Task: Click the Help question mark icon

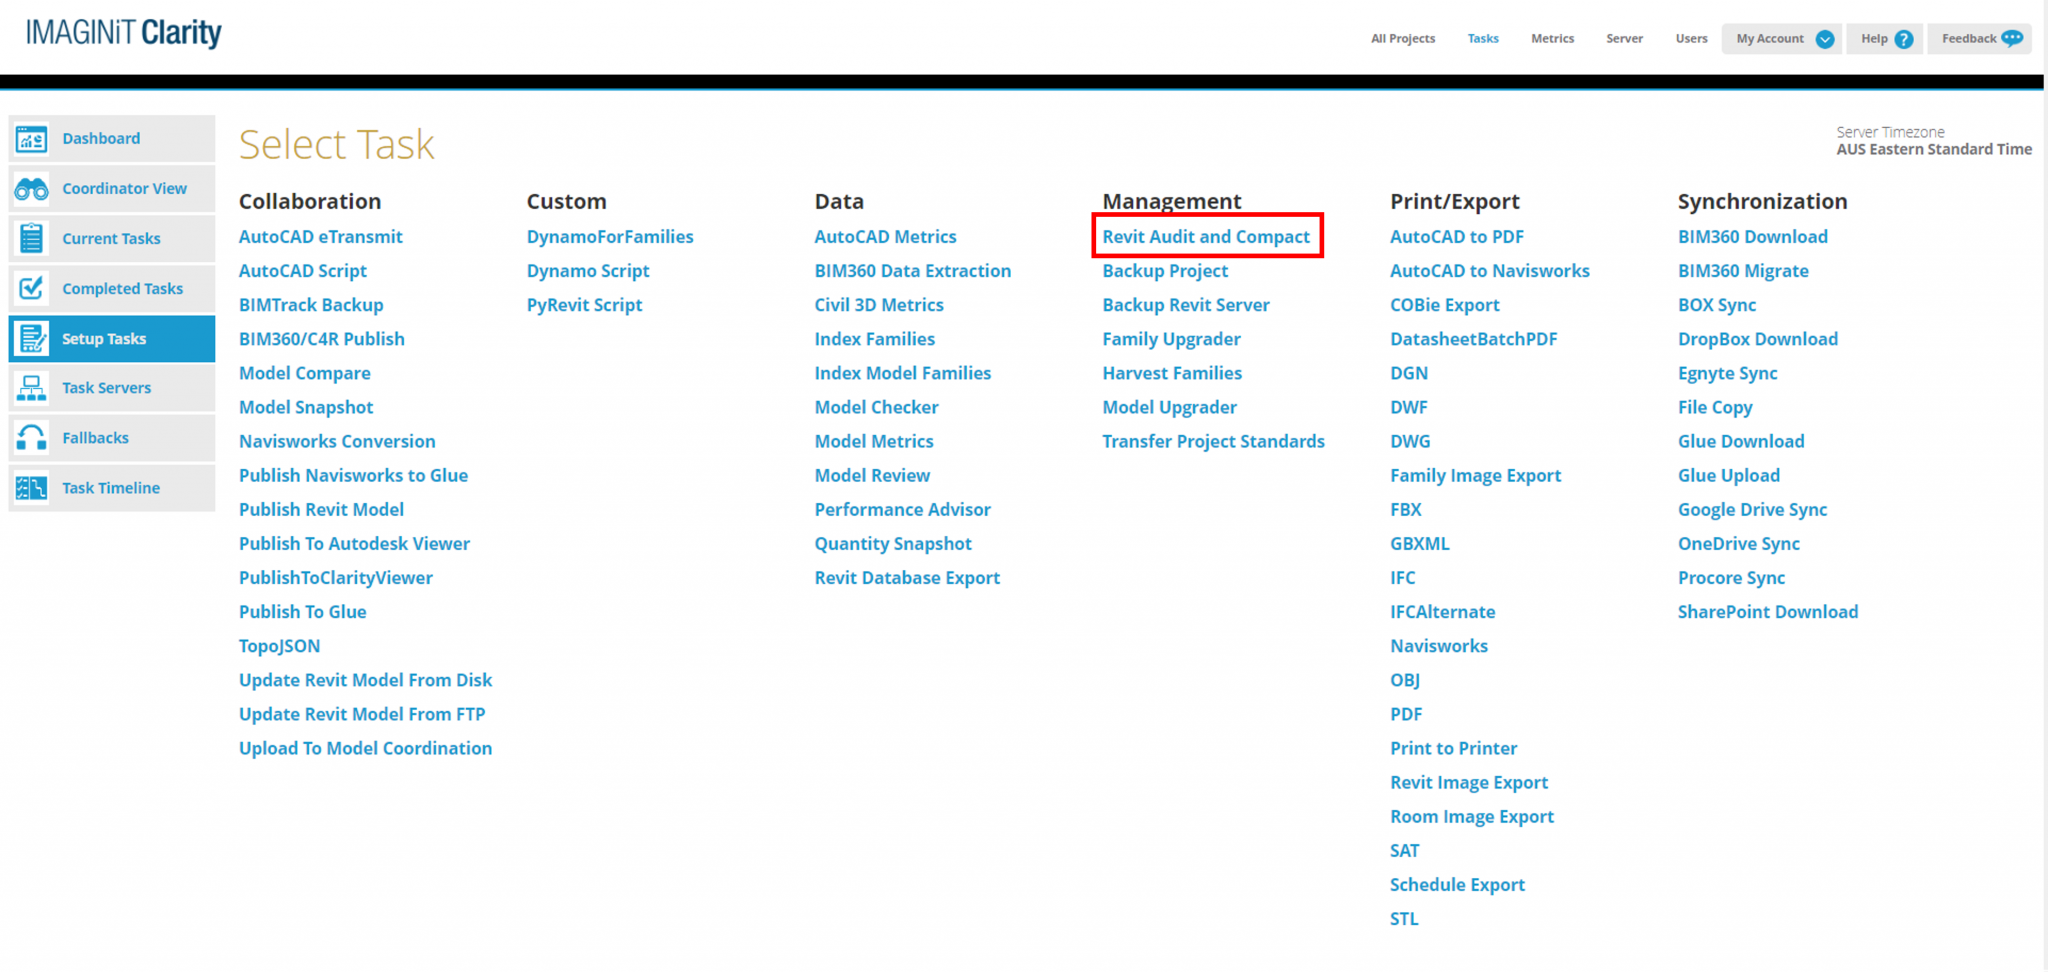Action: coord(1904,39)
